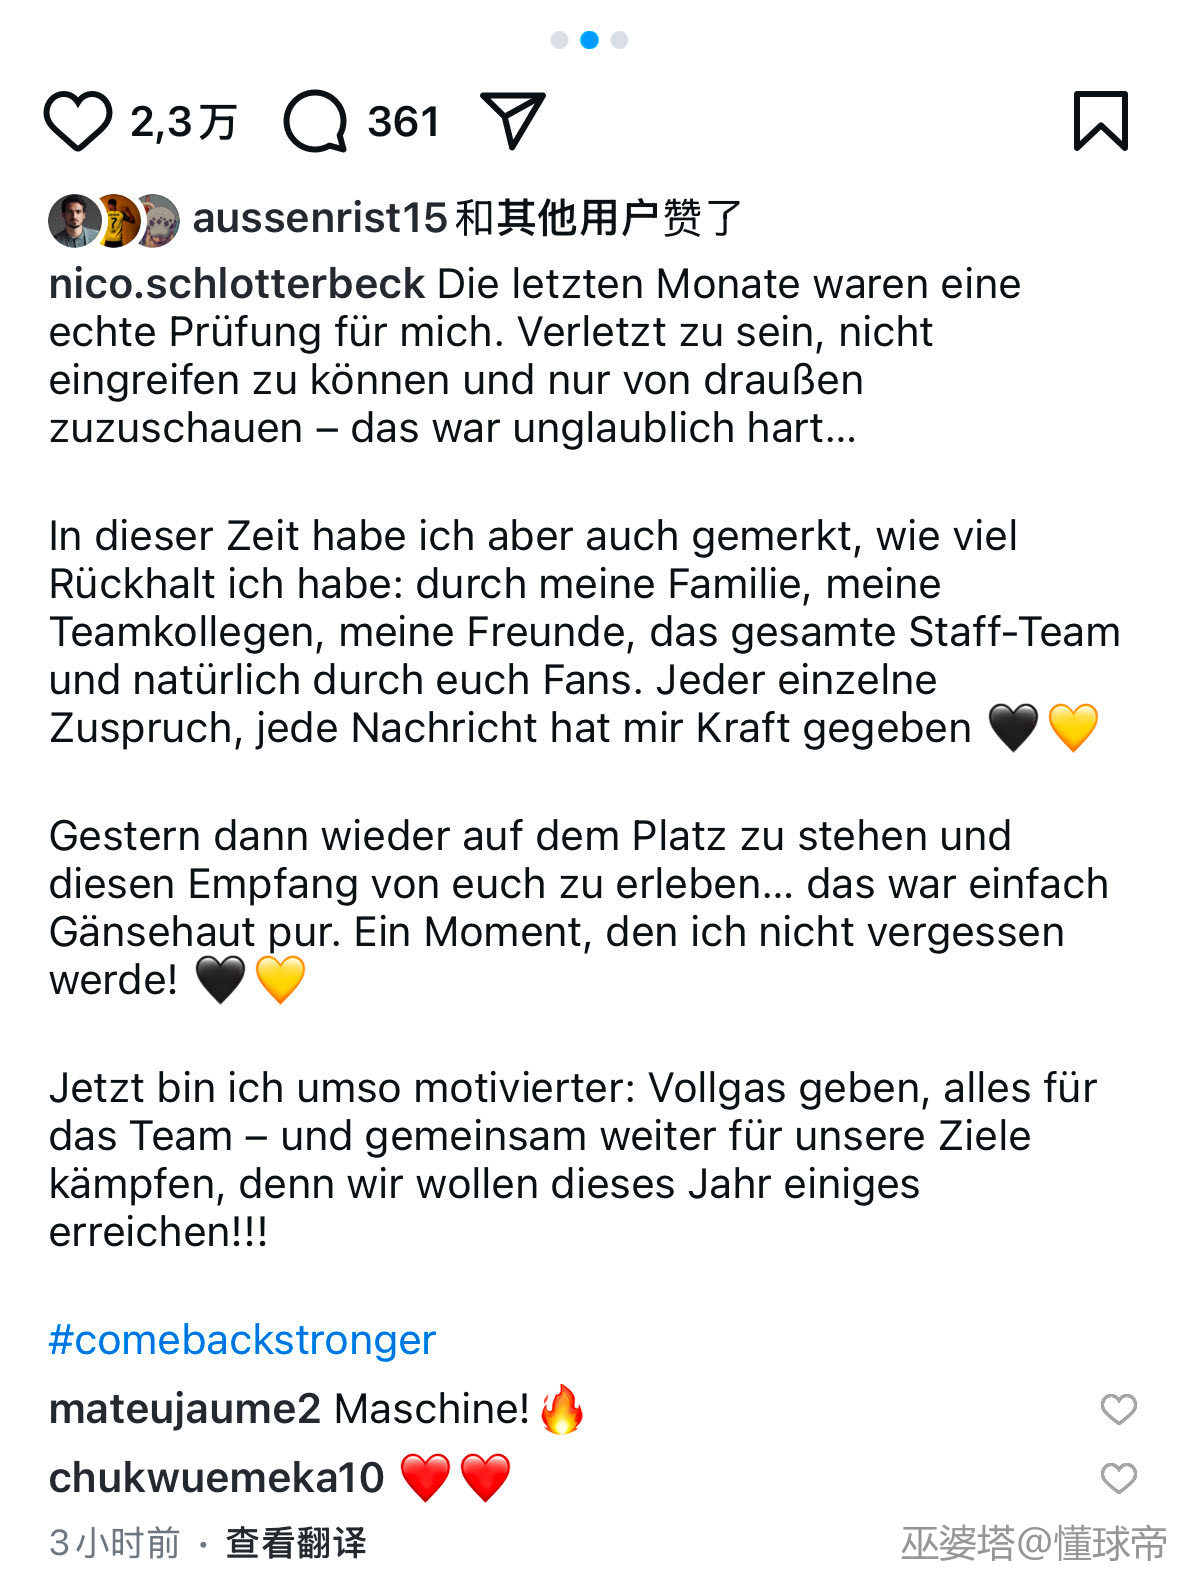
Task: Open mateujaume2's profile from comment
Action: pos(185,1409)
